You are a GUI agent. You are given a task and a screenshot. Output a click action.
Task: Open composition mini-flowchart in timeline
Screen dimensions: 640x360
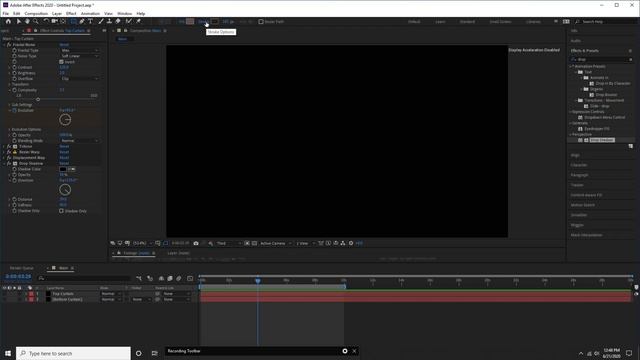tap(139, 278)
